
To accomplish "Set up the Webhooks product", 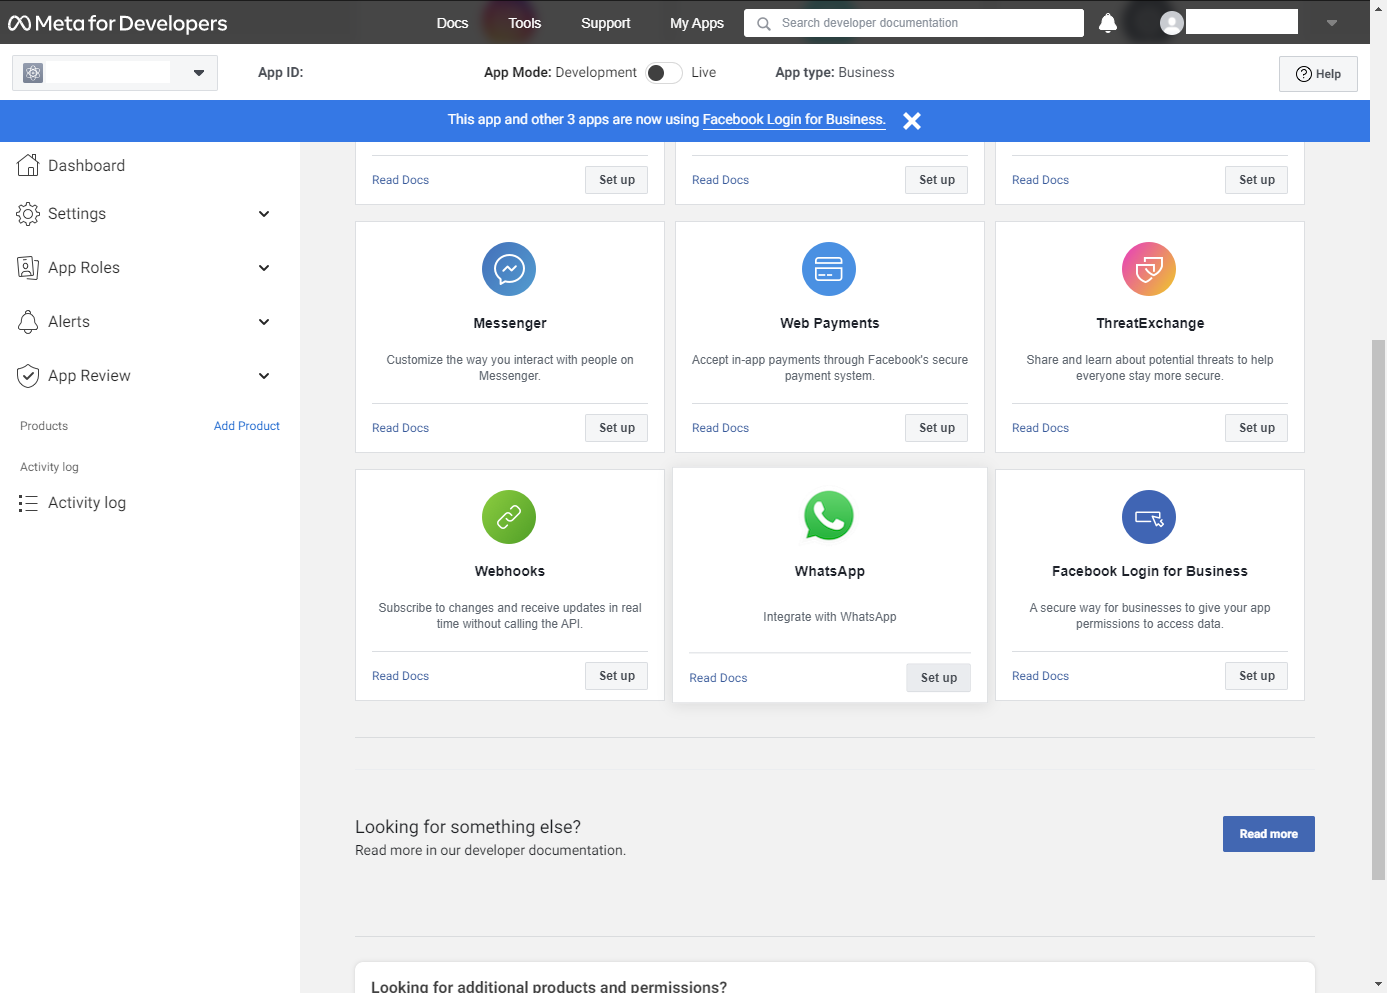I will 617,676.
